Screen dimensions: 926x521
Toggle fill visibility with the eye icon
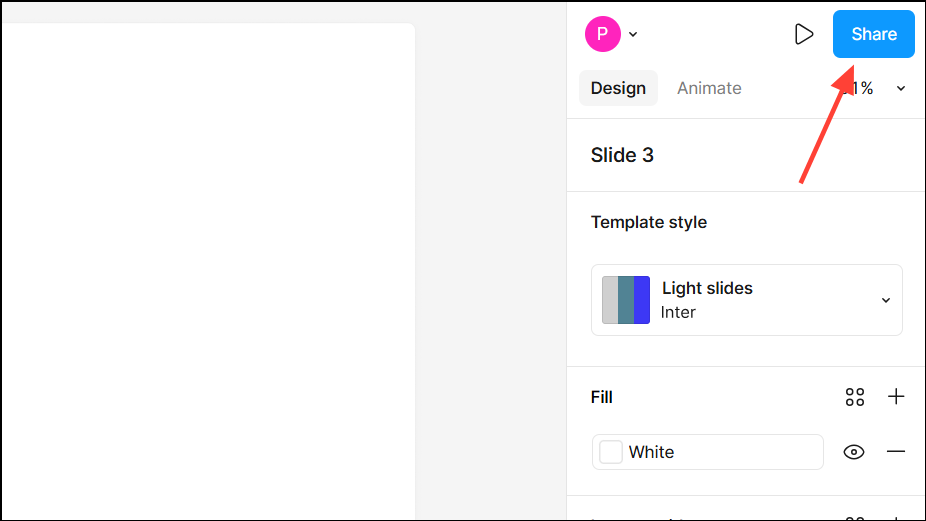(853, 452)
